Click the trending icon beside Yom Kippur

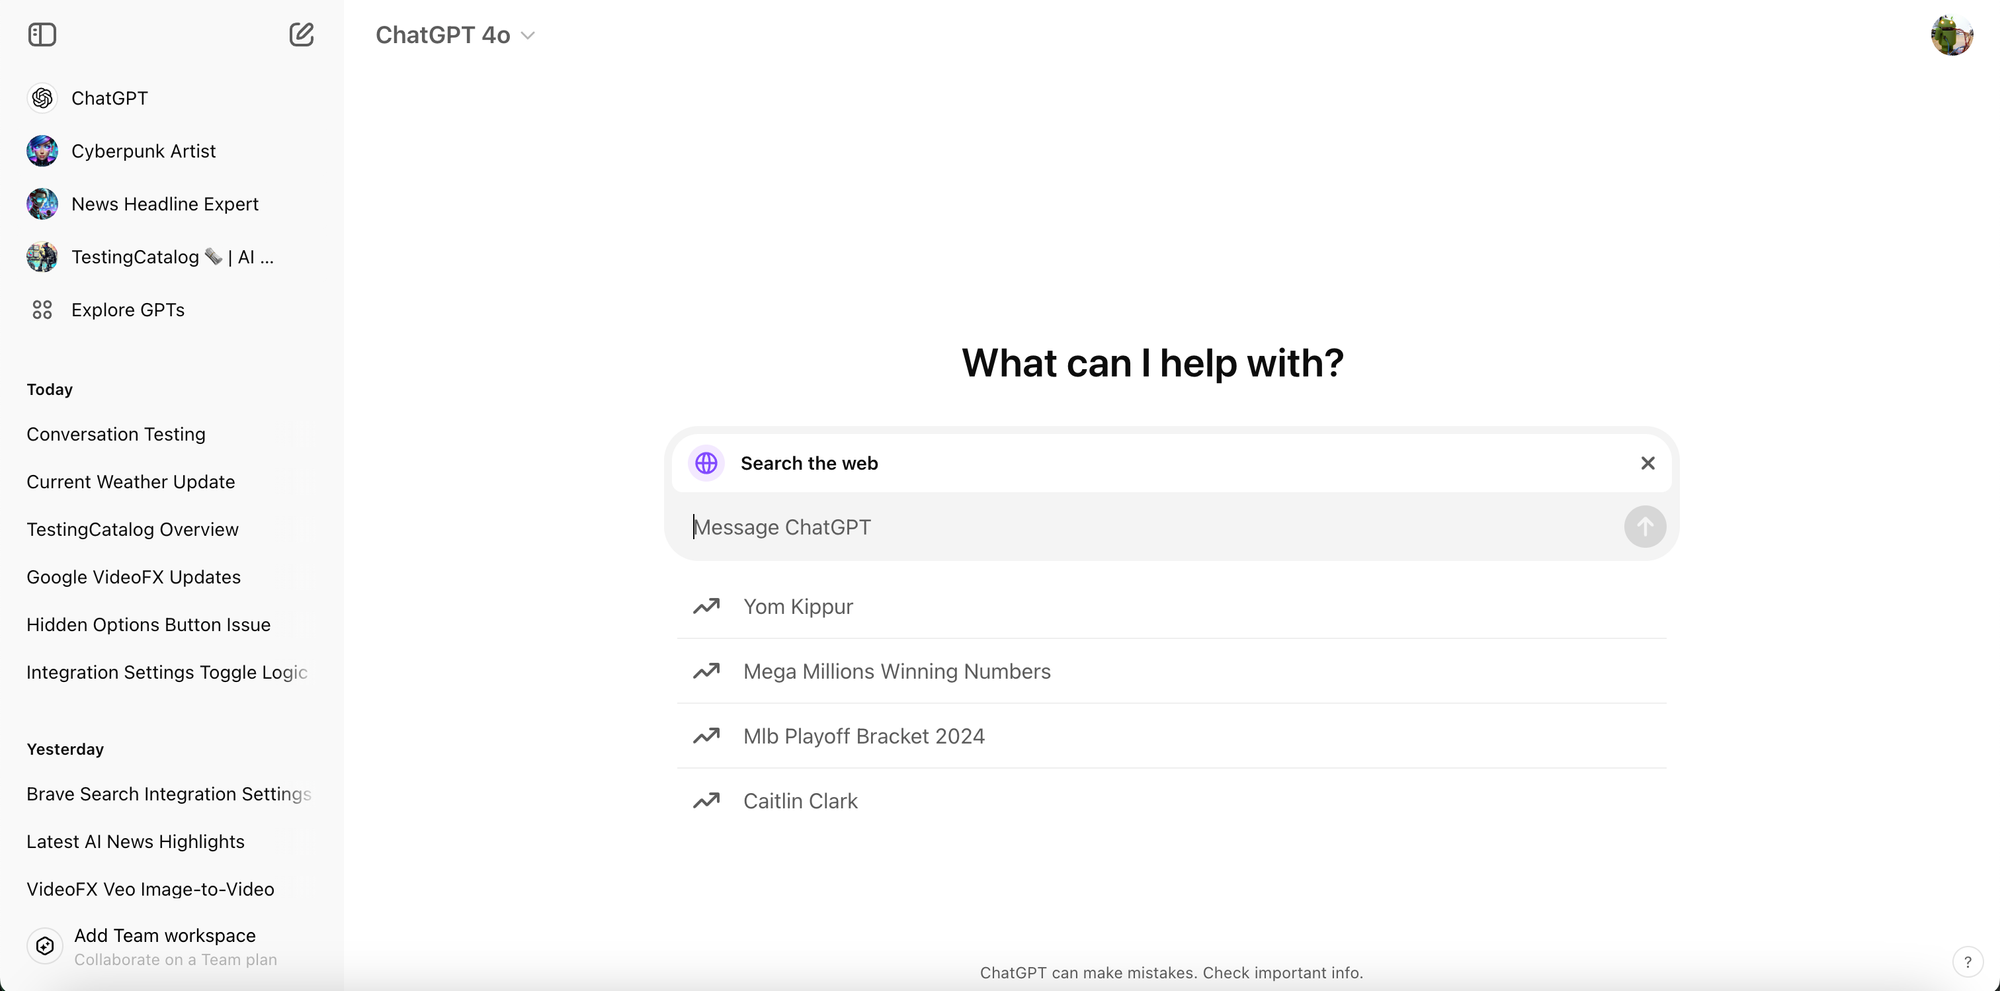(x=707, y=606)
